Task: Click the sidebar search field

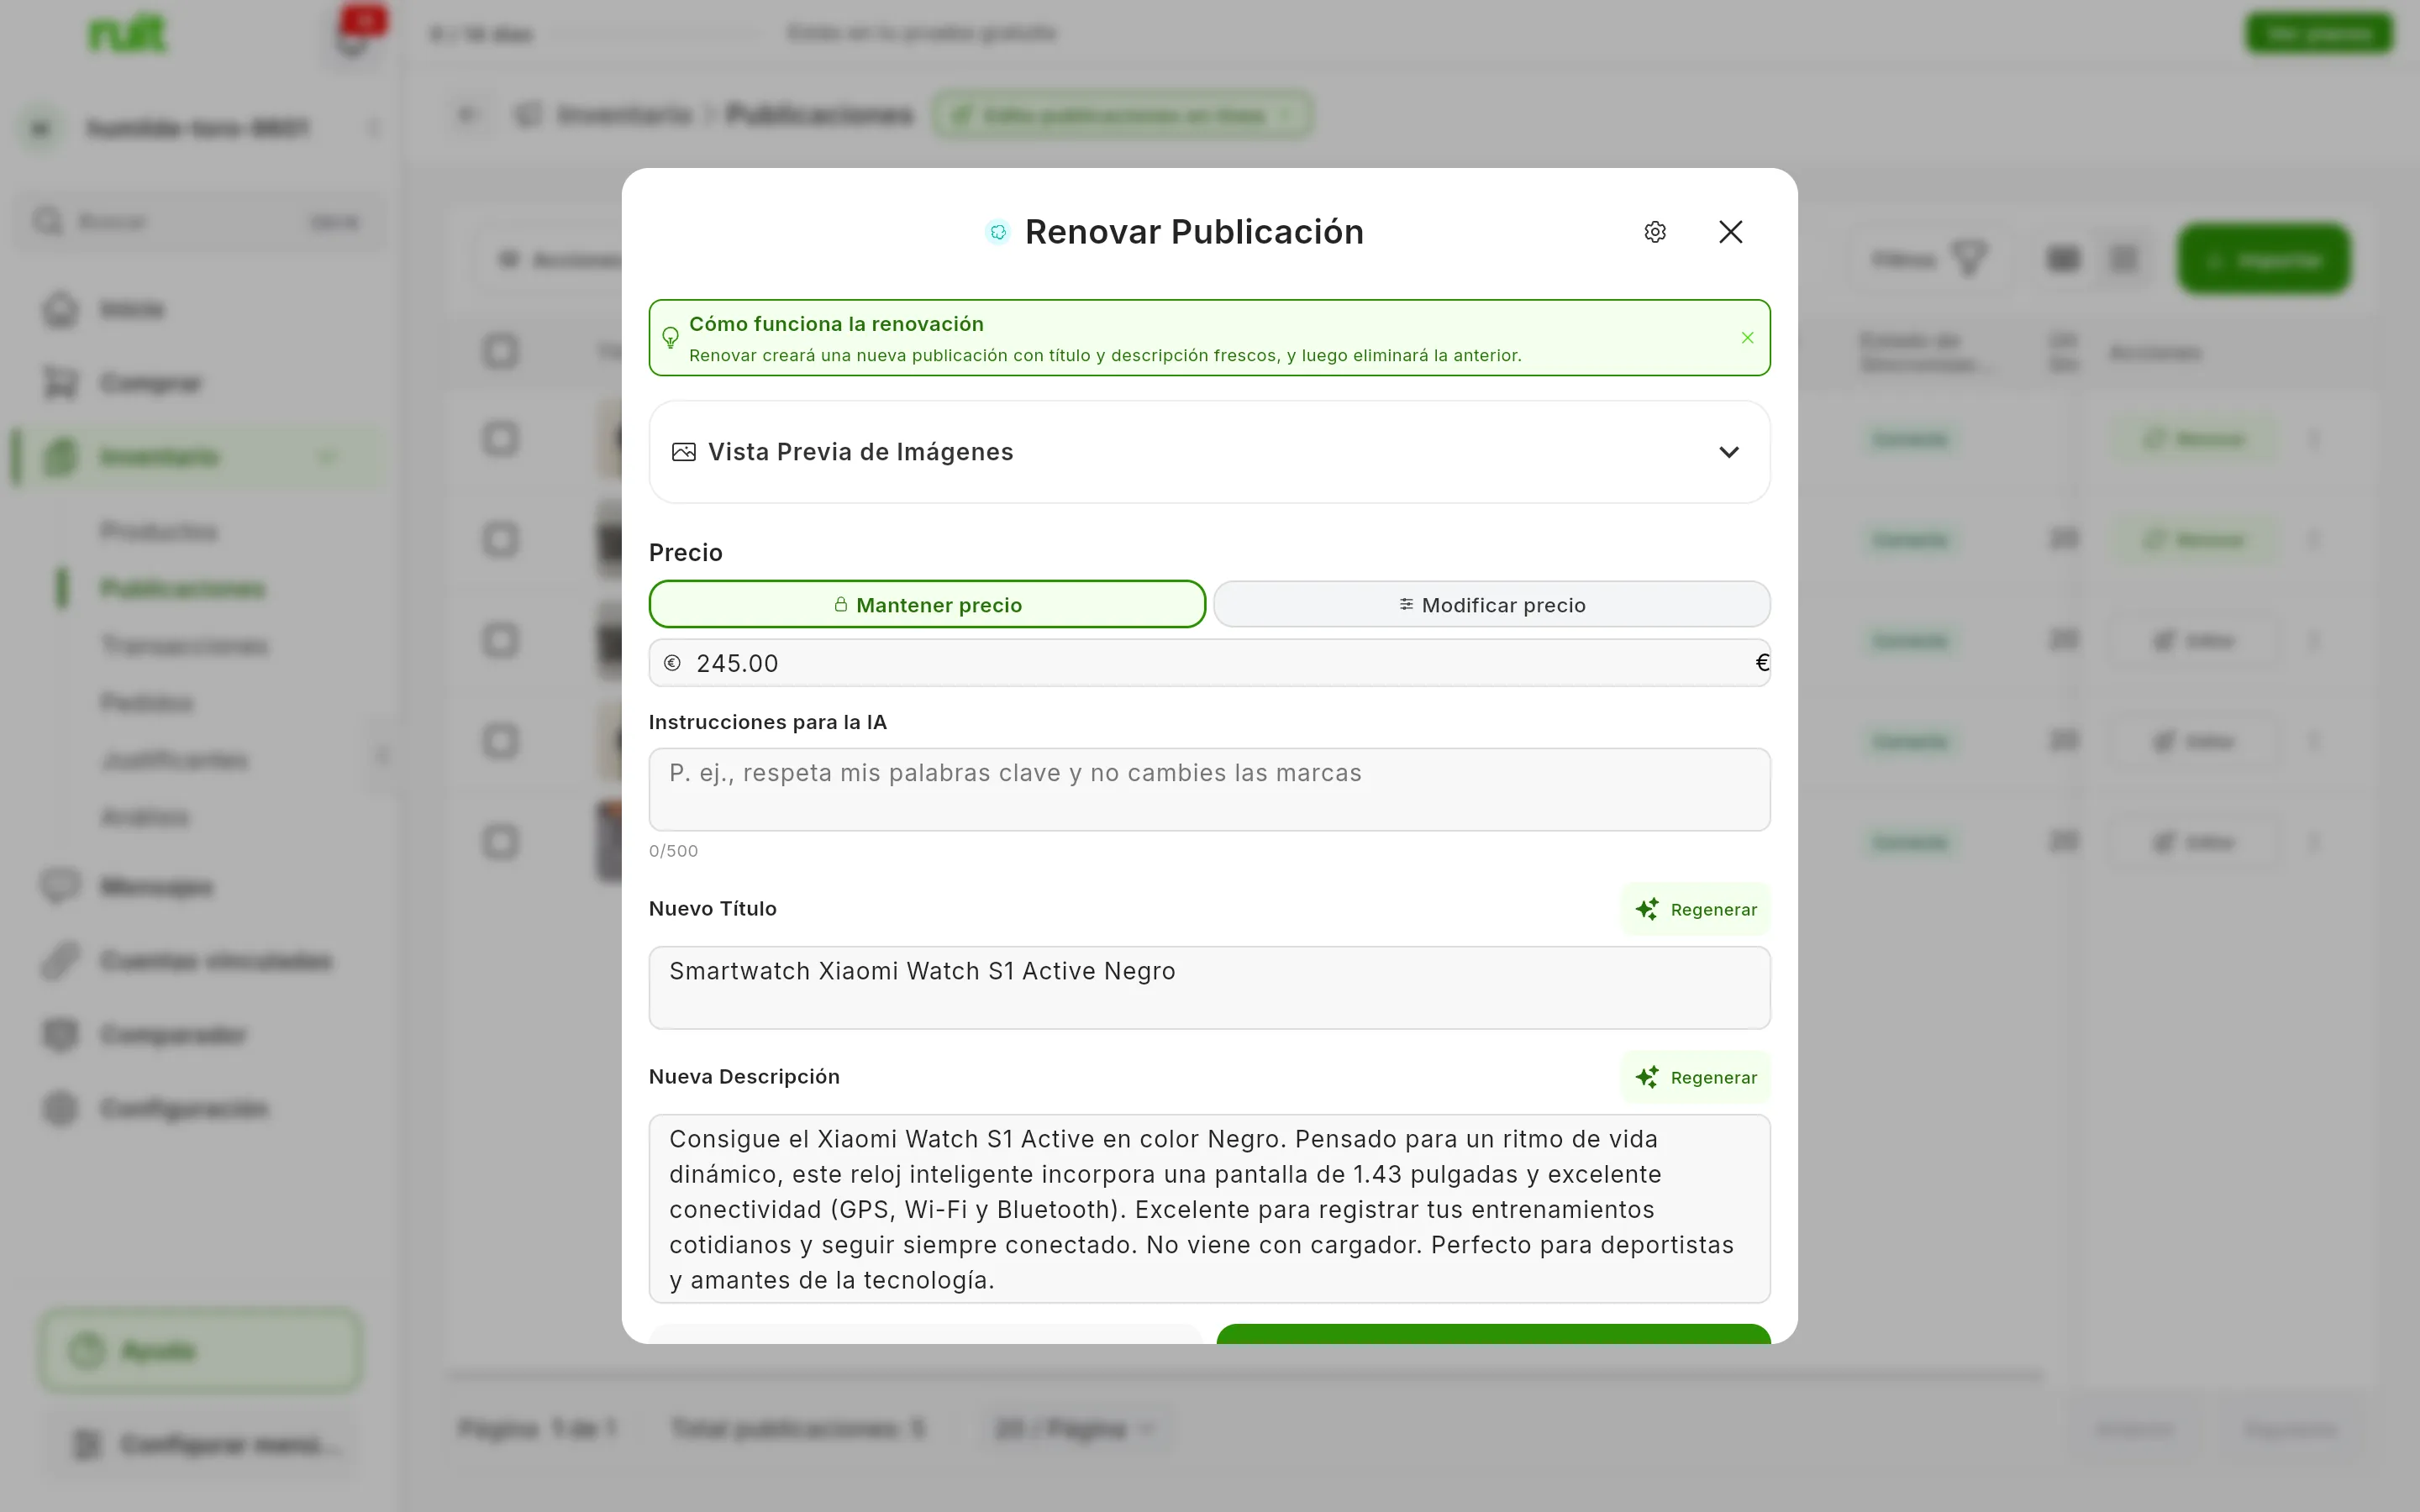Action: coord(198,221)
